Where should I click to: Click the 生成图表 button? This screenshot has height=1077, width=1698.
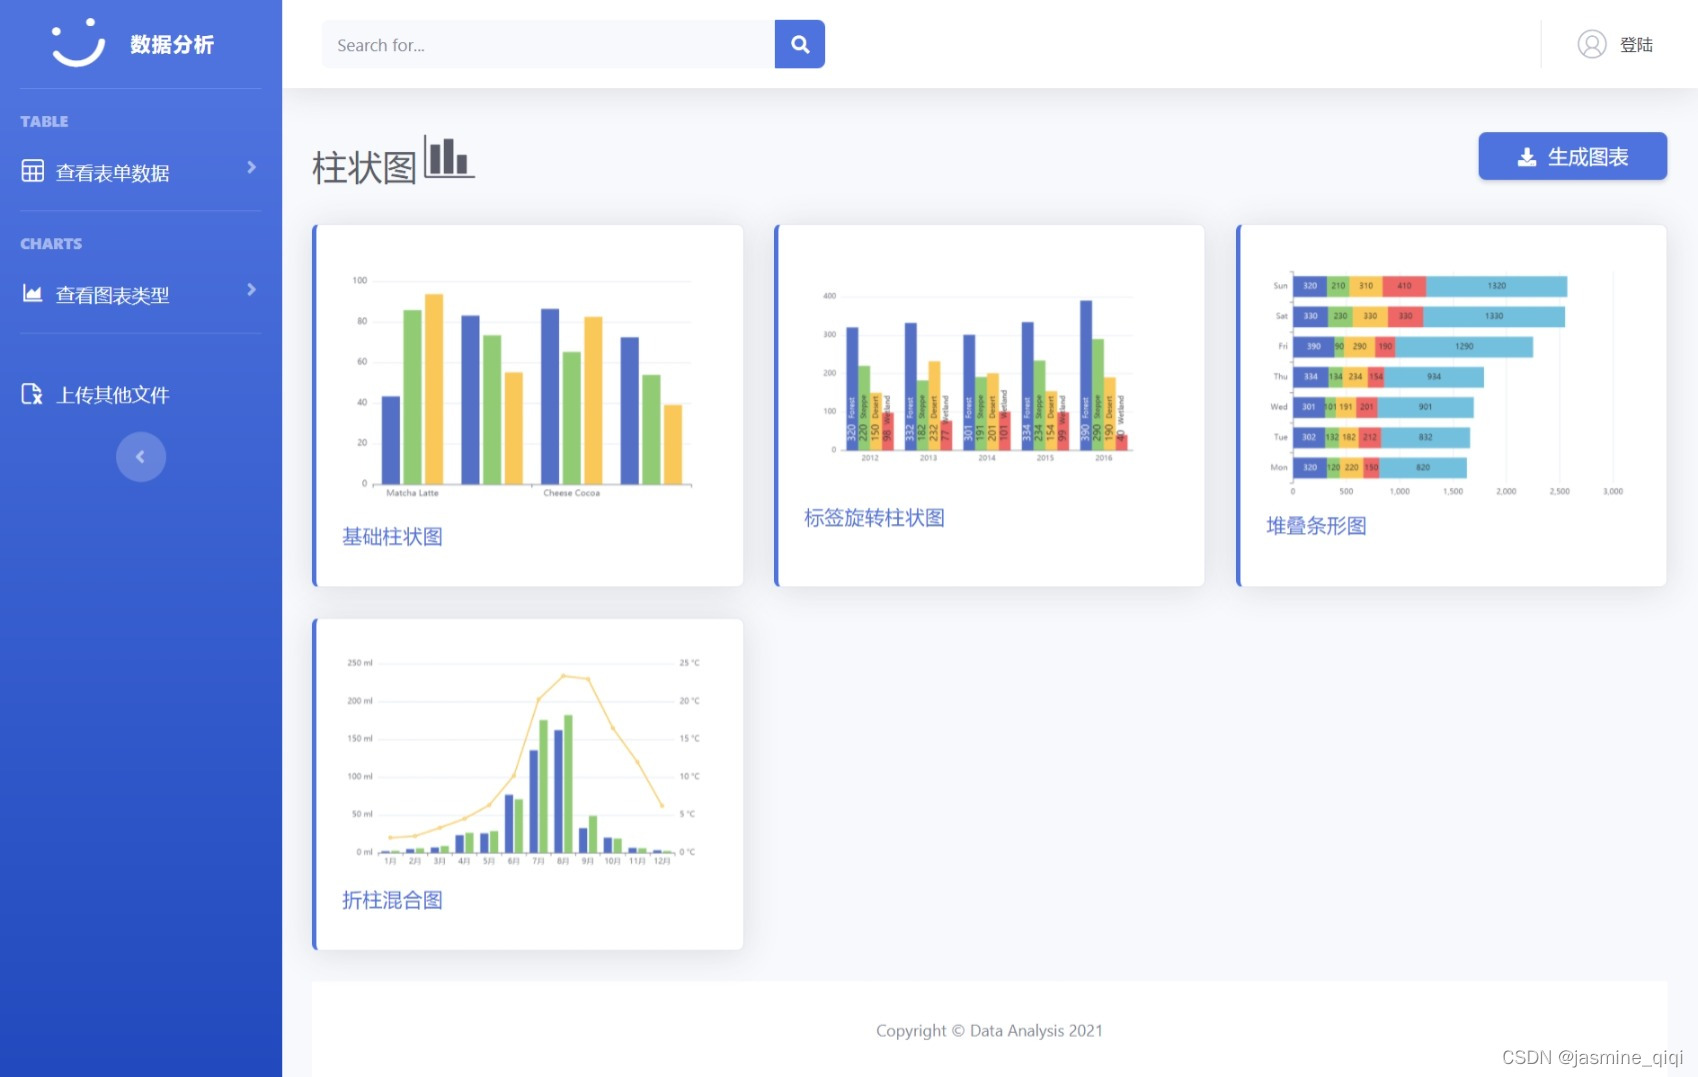pyautogui.click(x=1572, y=156)
